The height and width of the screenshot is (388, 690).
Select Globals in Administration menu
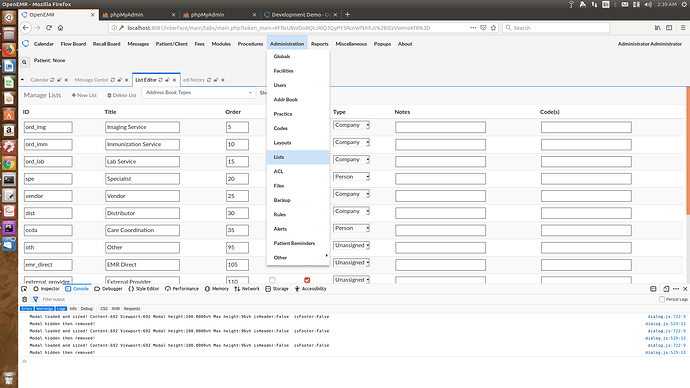298,56
